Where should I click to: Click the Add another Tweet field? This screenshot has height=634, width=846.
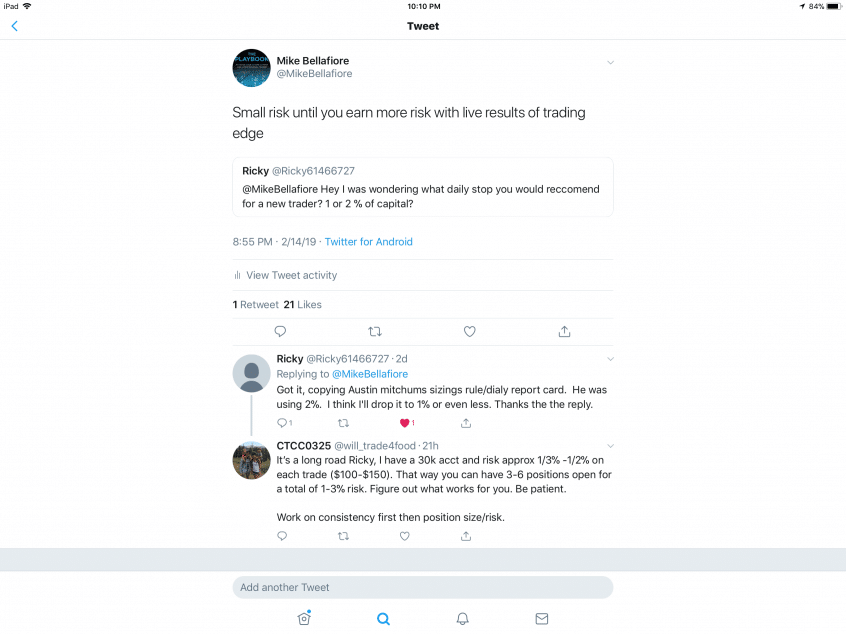point(422,587)
